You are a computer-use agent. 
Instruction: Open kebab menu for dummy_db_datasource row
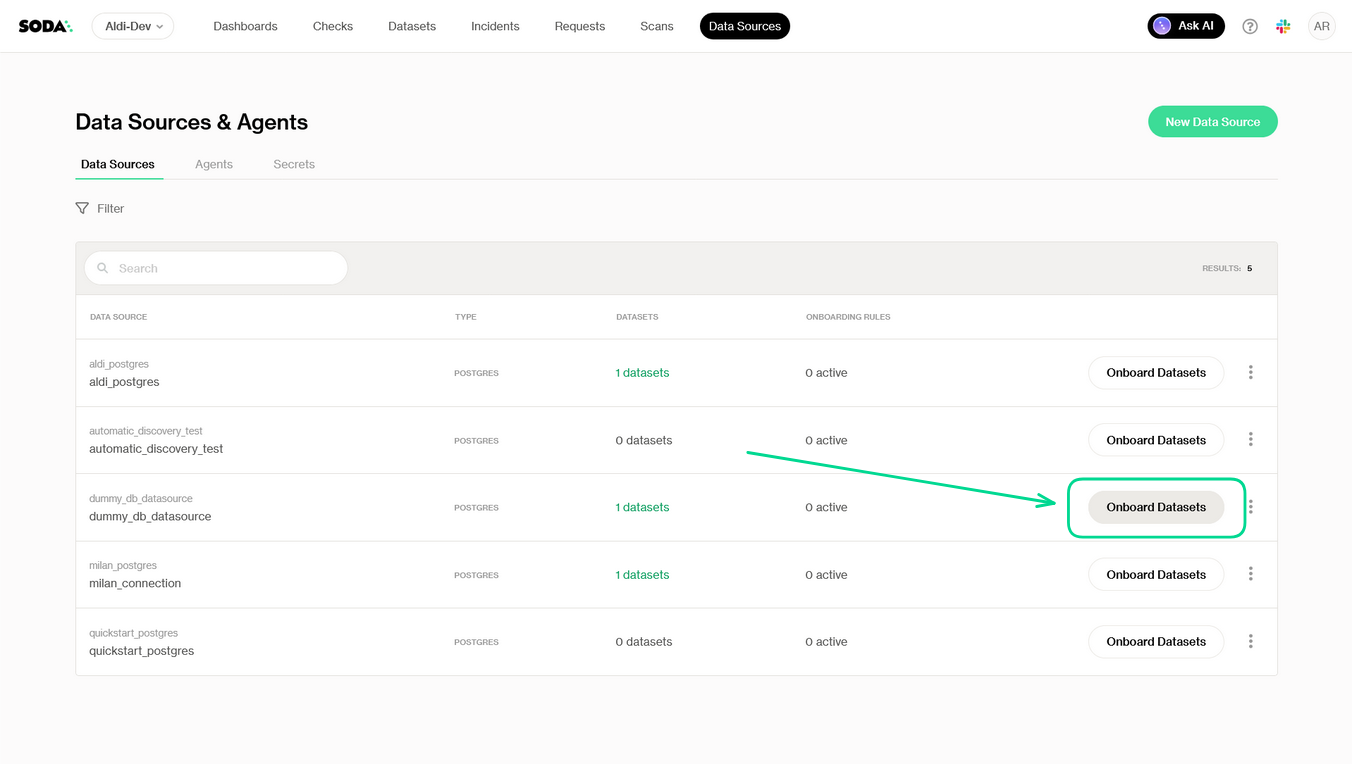click(1251, 507)
